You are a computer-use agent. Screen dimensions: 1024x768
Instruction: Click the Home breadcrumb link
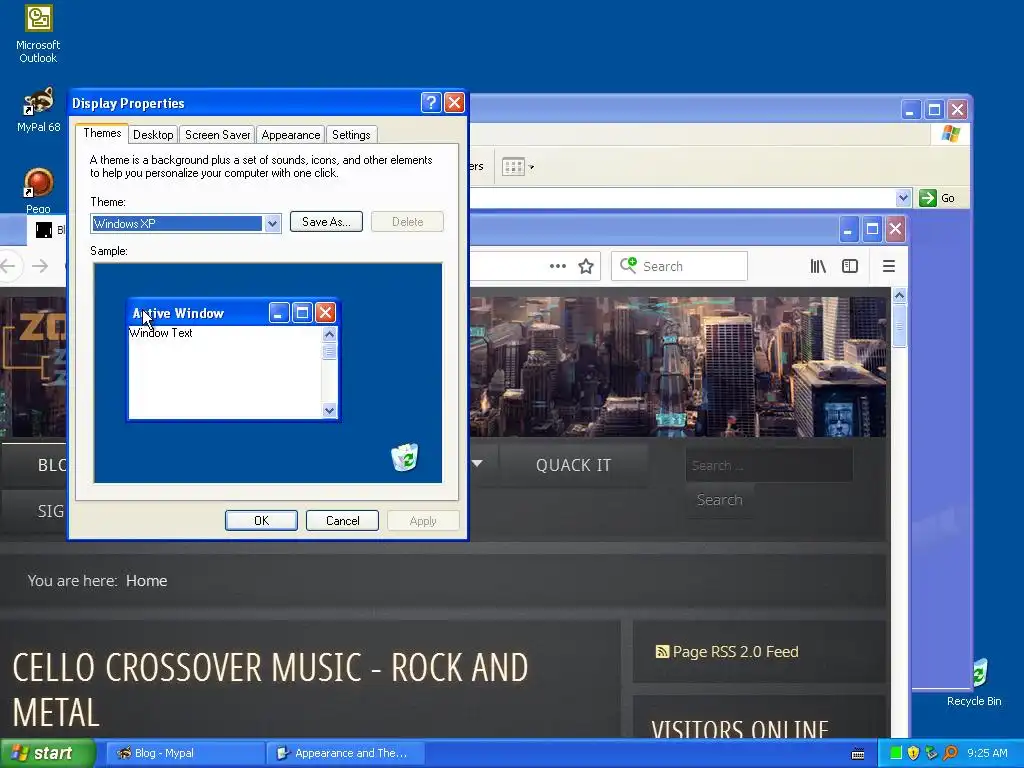click(x=146, y=581)
